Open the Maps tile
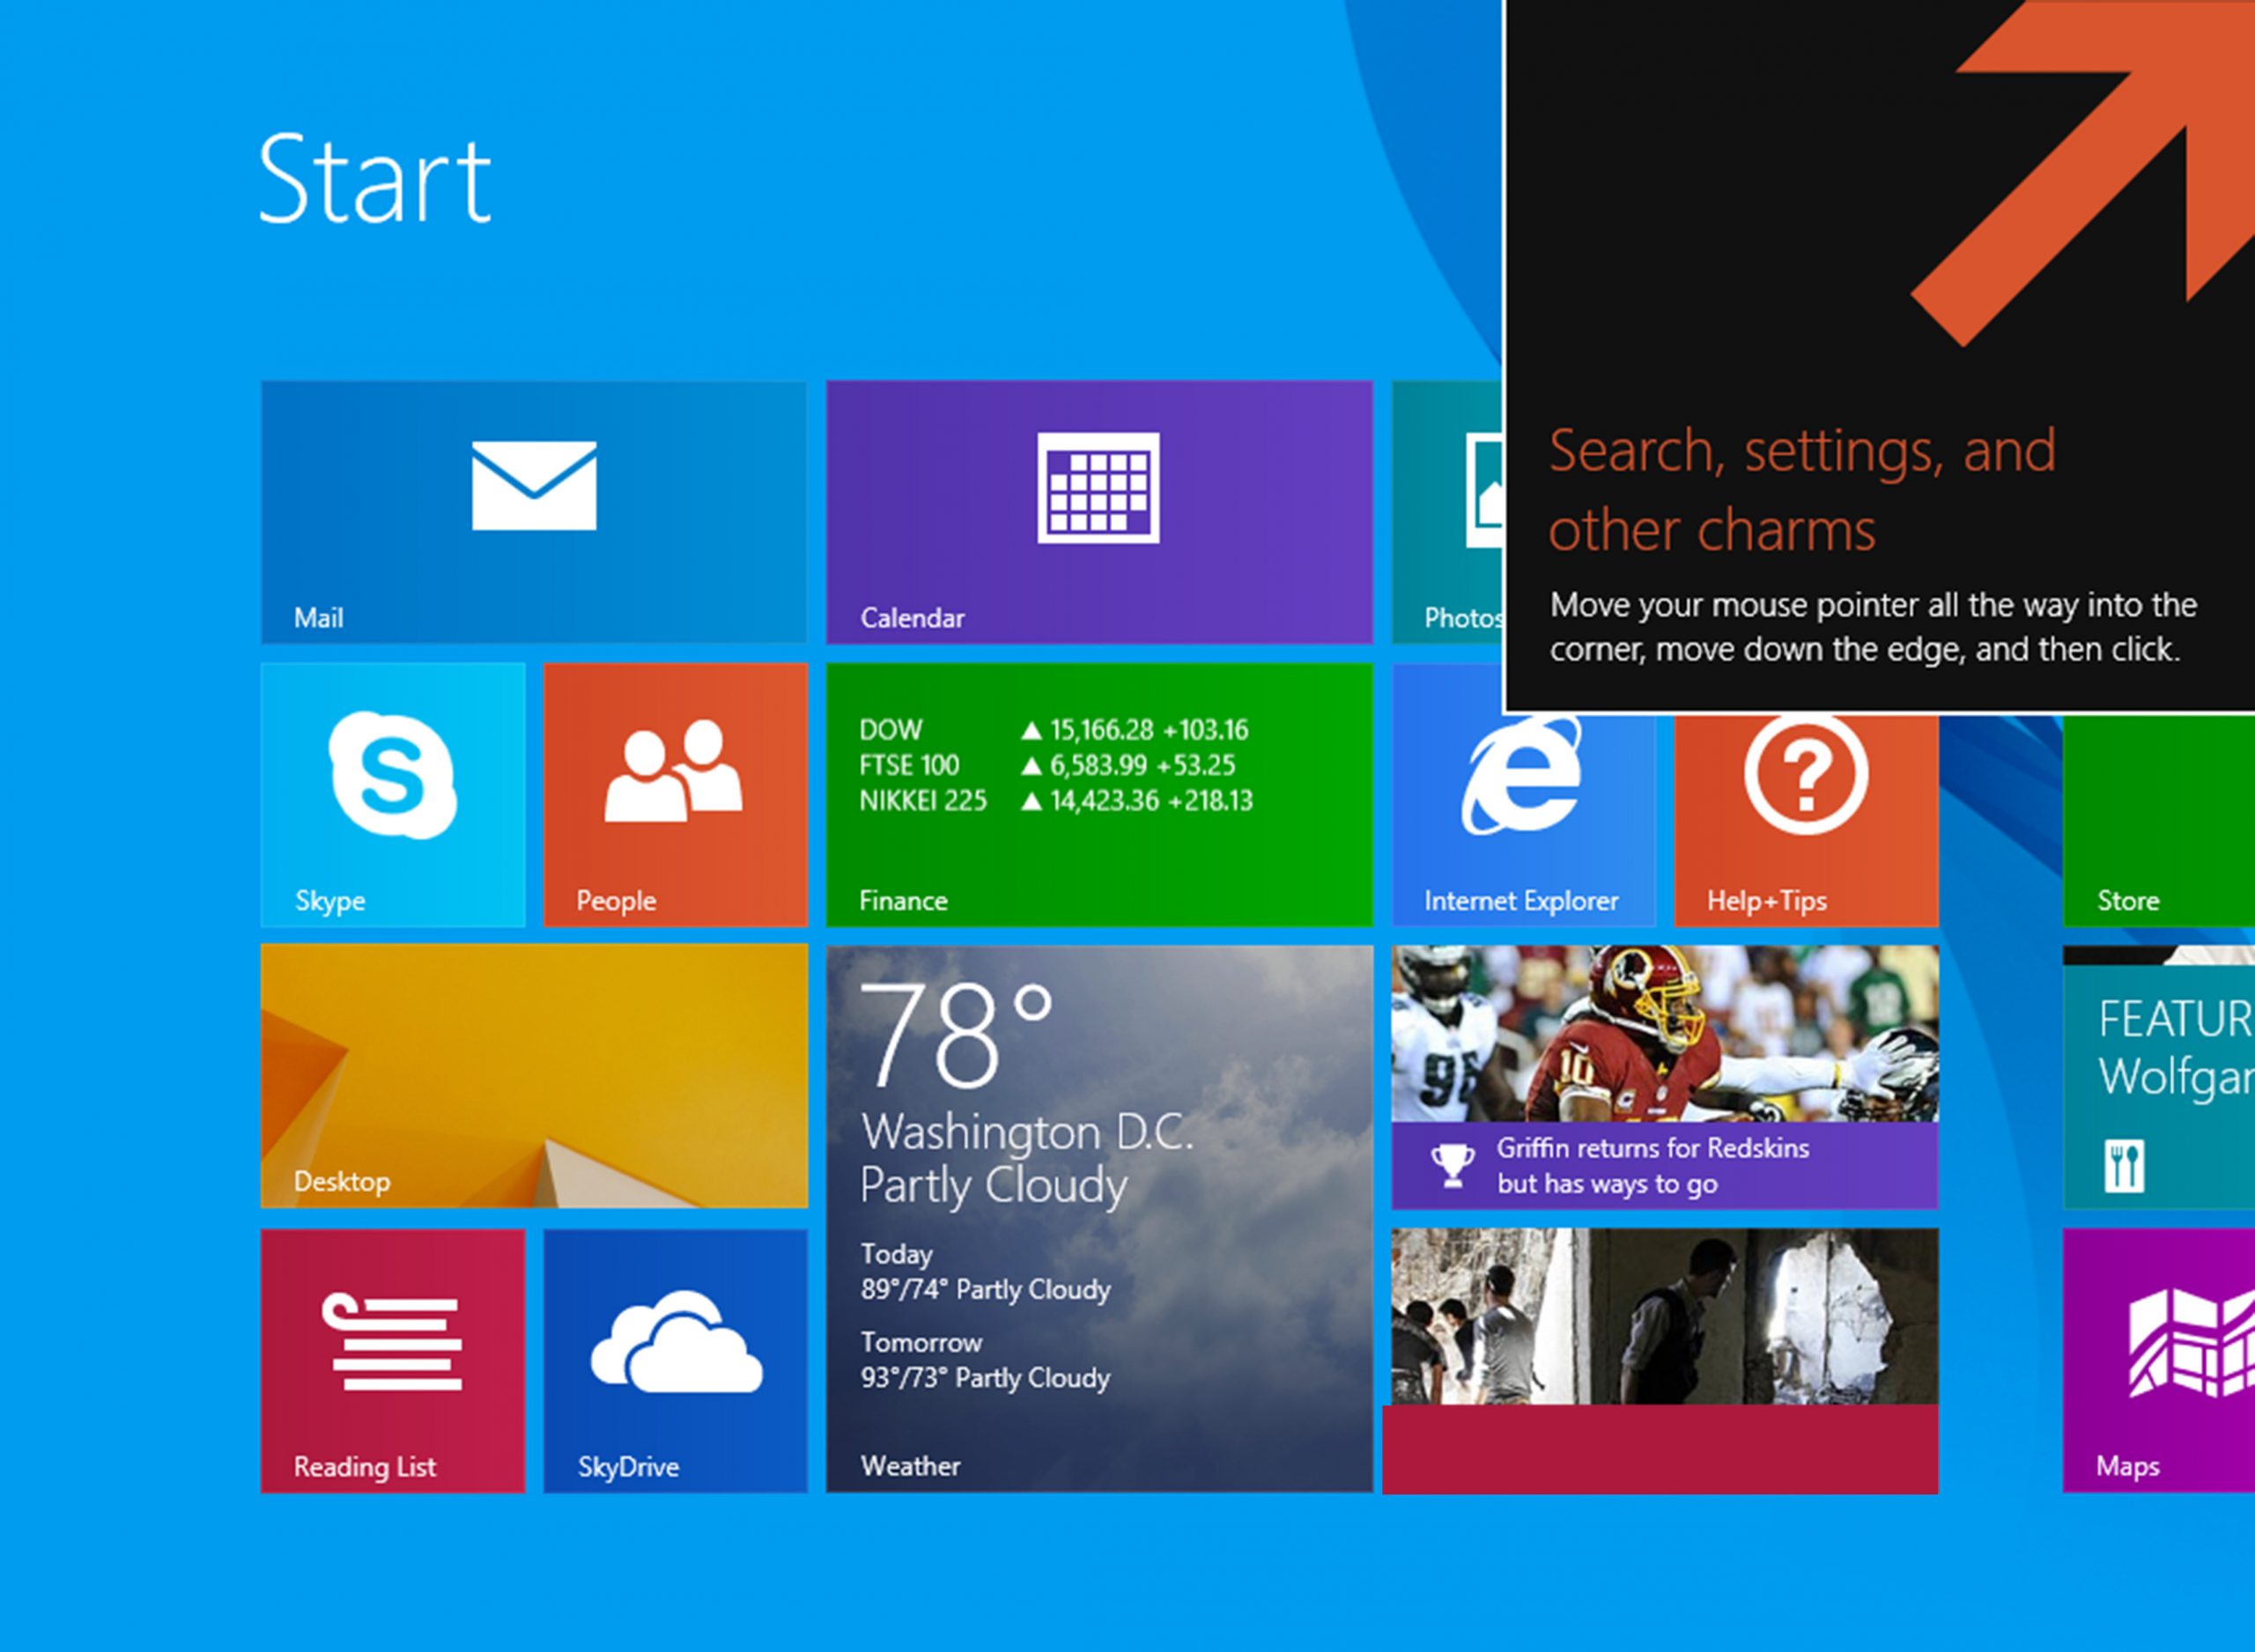Screen dimensions: 2255x1652 point(2158,1360)
